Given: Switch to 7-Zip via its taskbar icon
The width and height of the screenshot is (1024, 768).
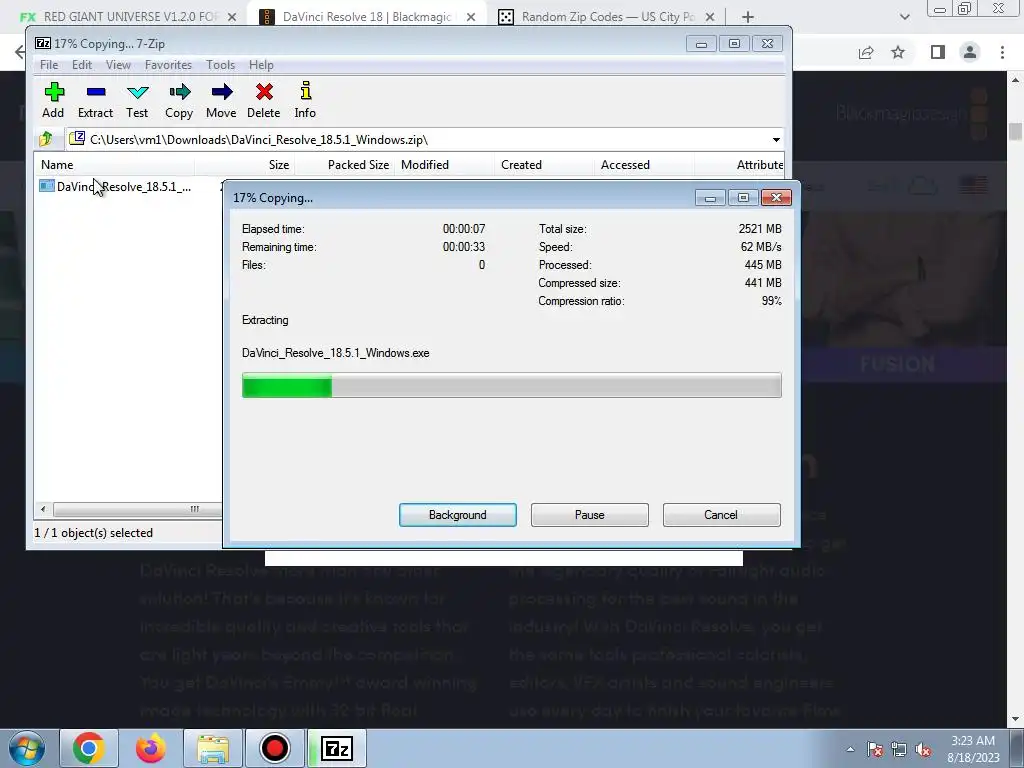Looking at the screenshot, I should (337, 748).
